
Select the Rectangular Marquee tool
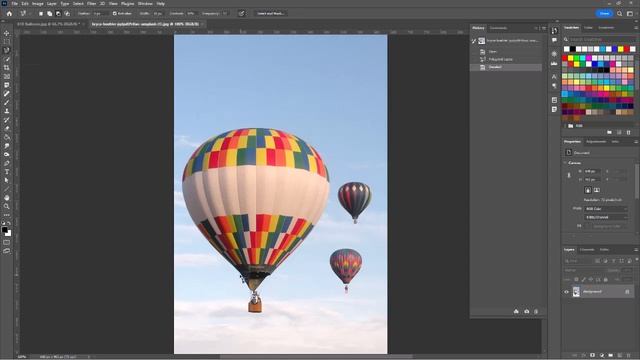pyautogui.click(x=7, y=42)
